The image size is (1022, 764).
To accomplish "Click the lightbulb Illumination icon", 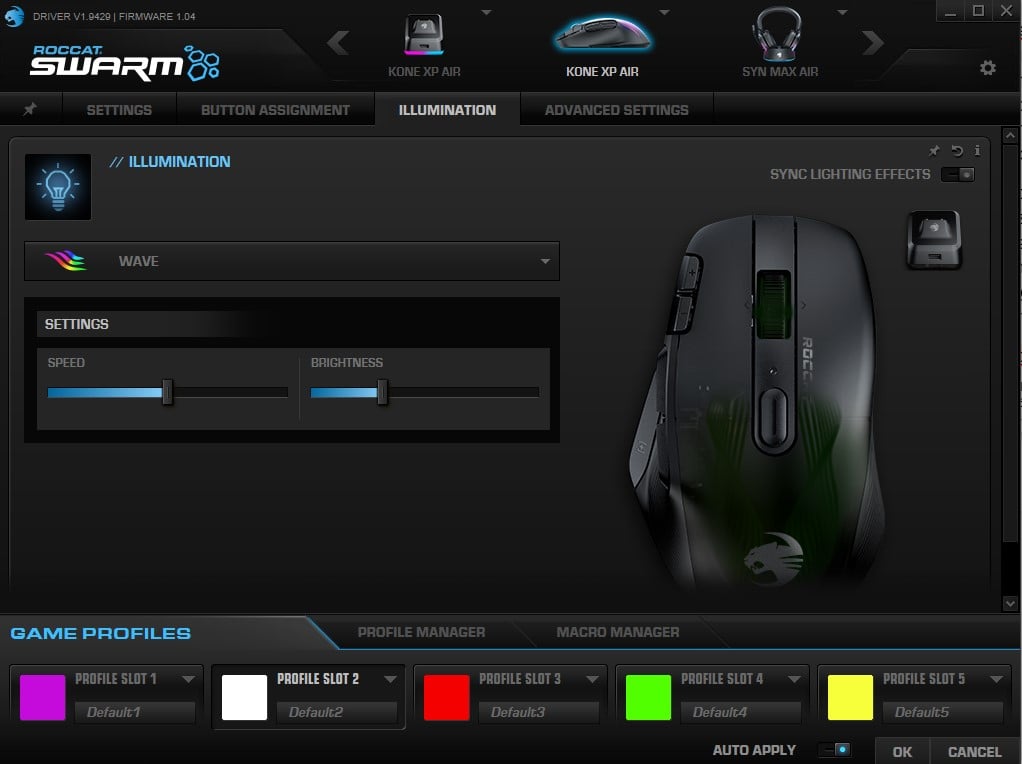I will (x=58, y=187).
